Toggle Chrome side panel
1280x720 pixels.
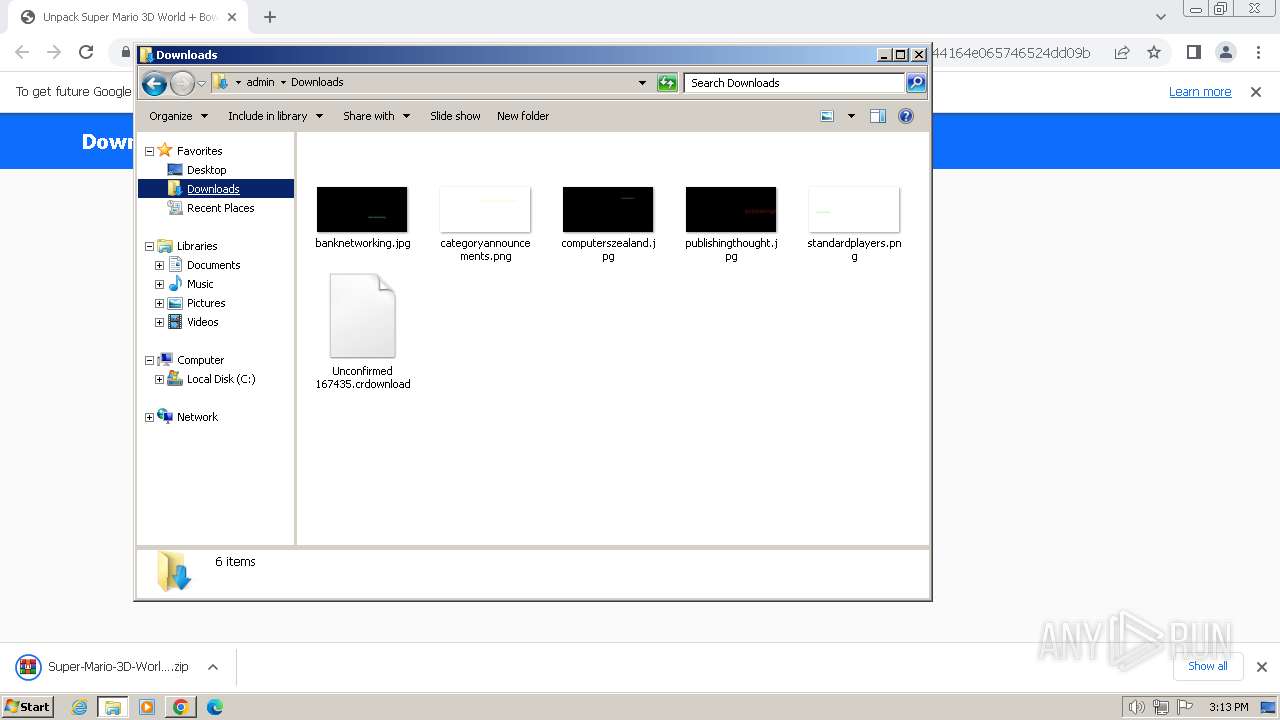(1193, 52)
